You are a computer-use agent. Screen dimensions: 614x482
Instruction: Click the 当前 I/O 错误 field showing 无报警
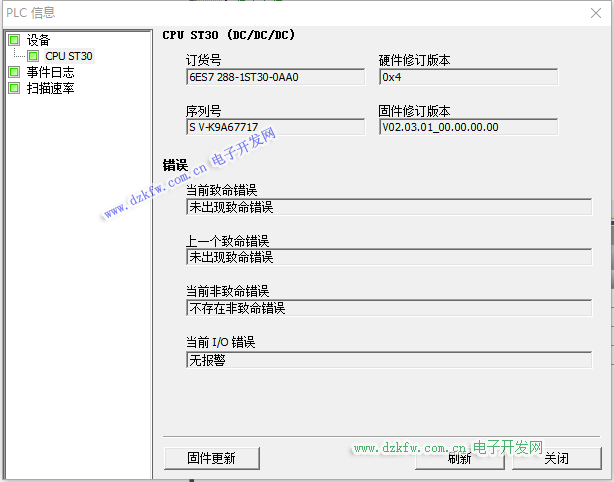click(x=388, y=360)
